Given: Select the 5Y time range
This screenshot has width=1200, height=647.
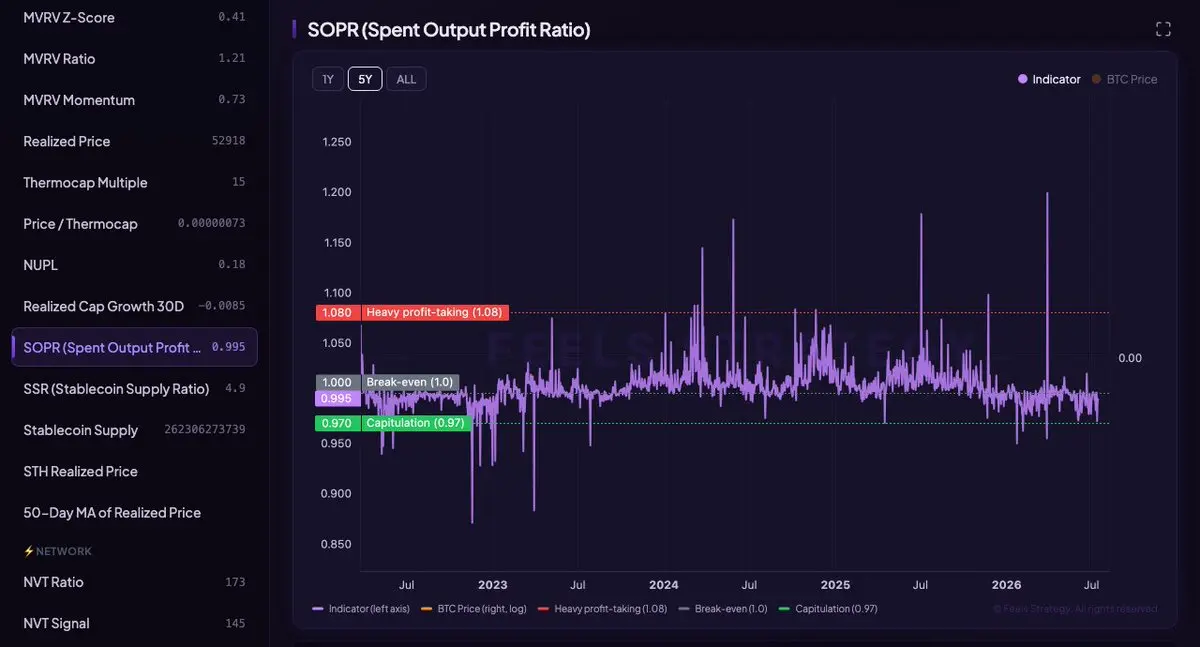Looking at the screenshot, I should [x=365, y=79].
